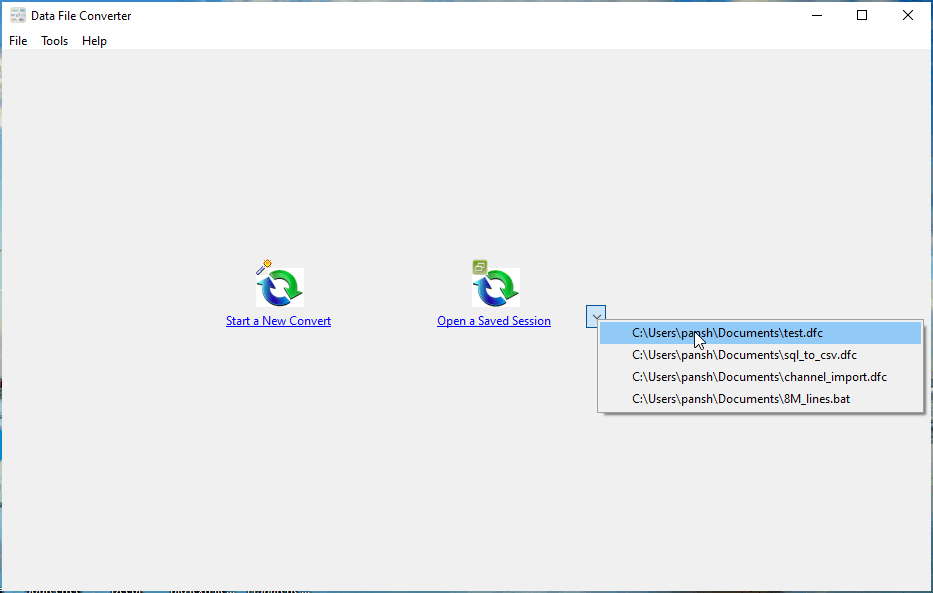Open the Help menu

tap(94, 41)
